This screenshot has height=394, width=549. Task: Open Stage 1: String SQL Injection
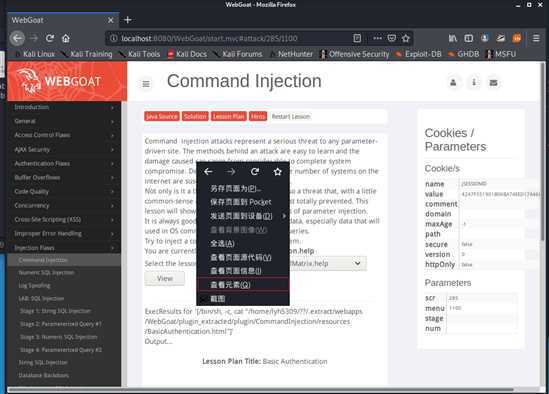55,311
